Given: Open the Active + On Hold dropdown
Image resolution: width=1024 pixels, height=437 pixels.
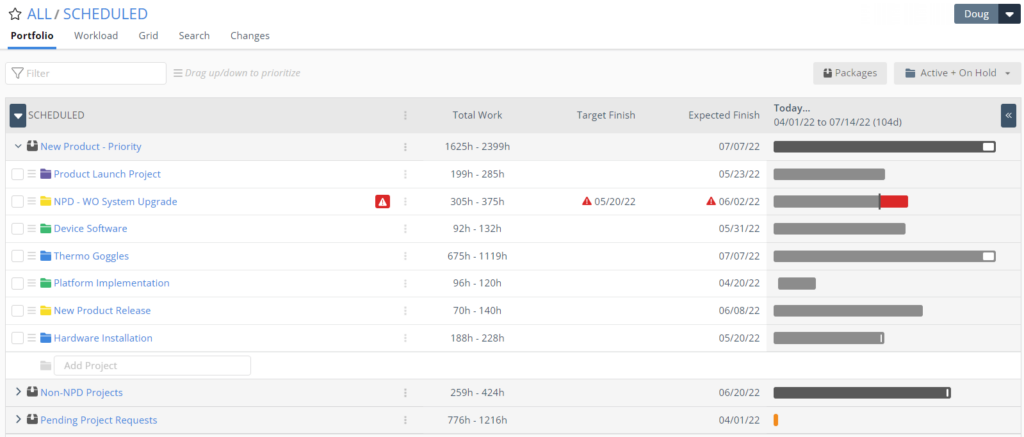Looking at the screenshot, I should (957, 73).
